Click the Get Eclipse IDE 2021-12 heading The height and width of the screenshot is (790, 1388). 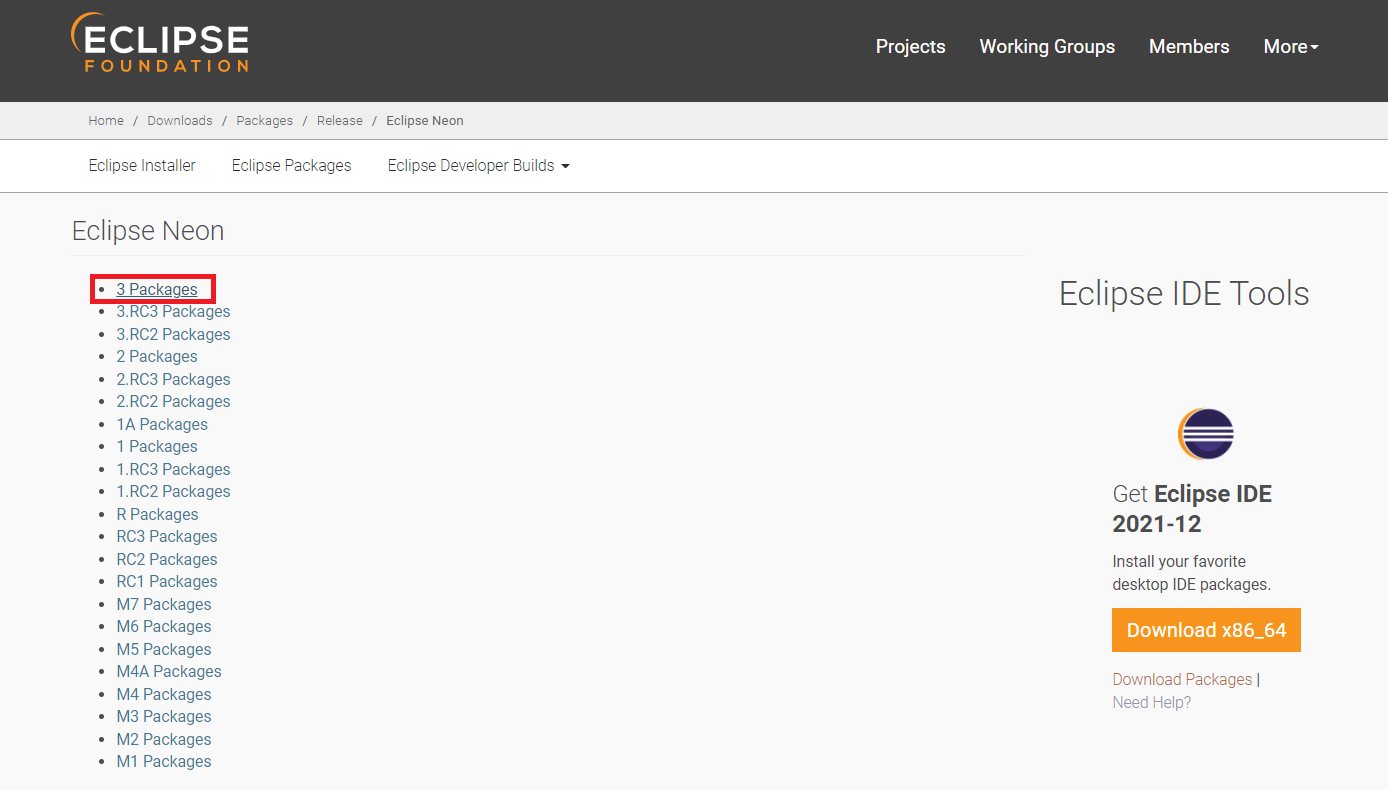(x=1192, y=509)
